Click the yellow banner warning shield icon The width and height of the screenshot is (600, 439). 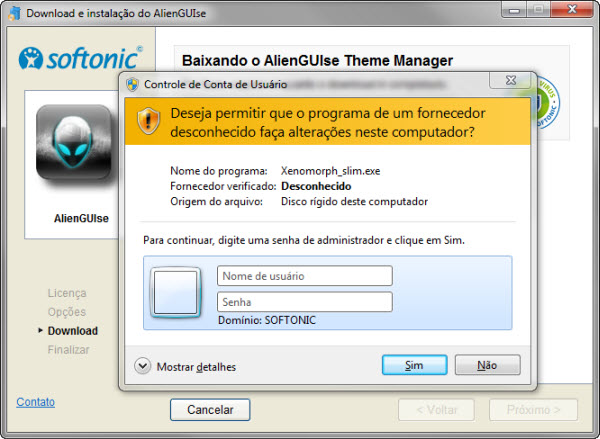pyautogui.click(x=147, y=120)
